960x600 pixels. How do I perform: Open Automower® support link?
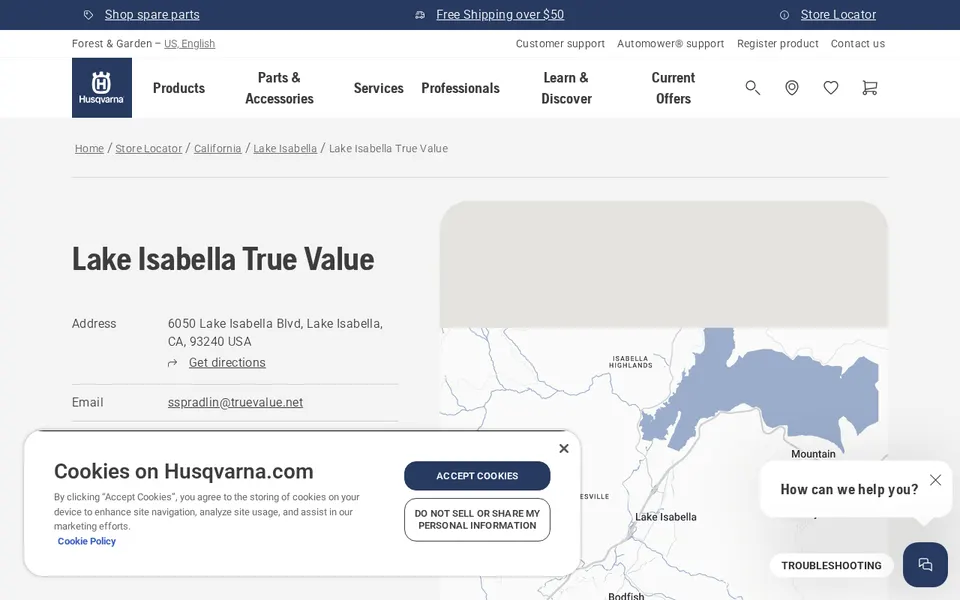[x=670, y=43]
